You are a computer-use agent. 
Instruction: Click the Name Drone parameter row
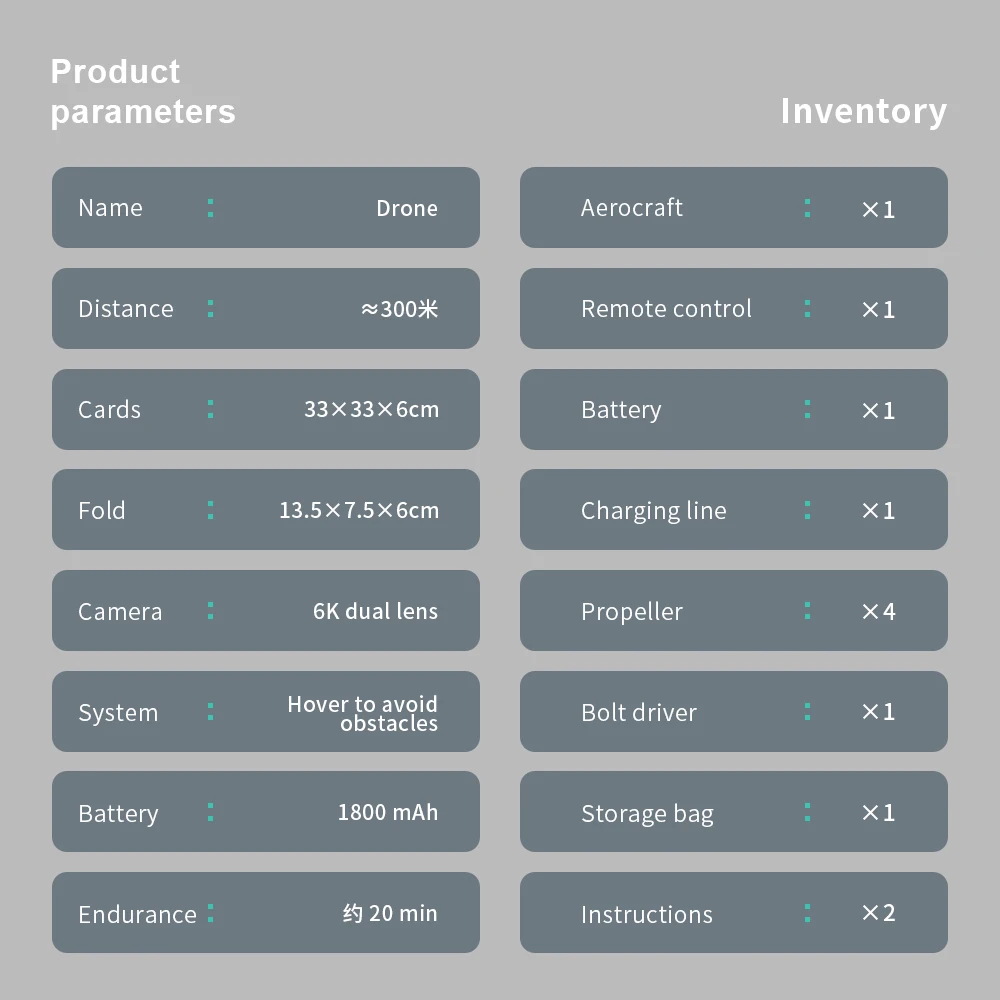pyautogui.click(x=265, y=208)
